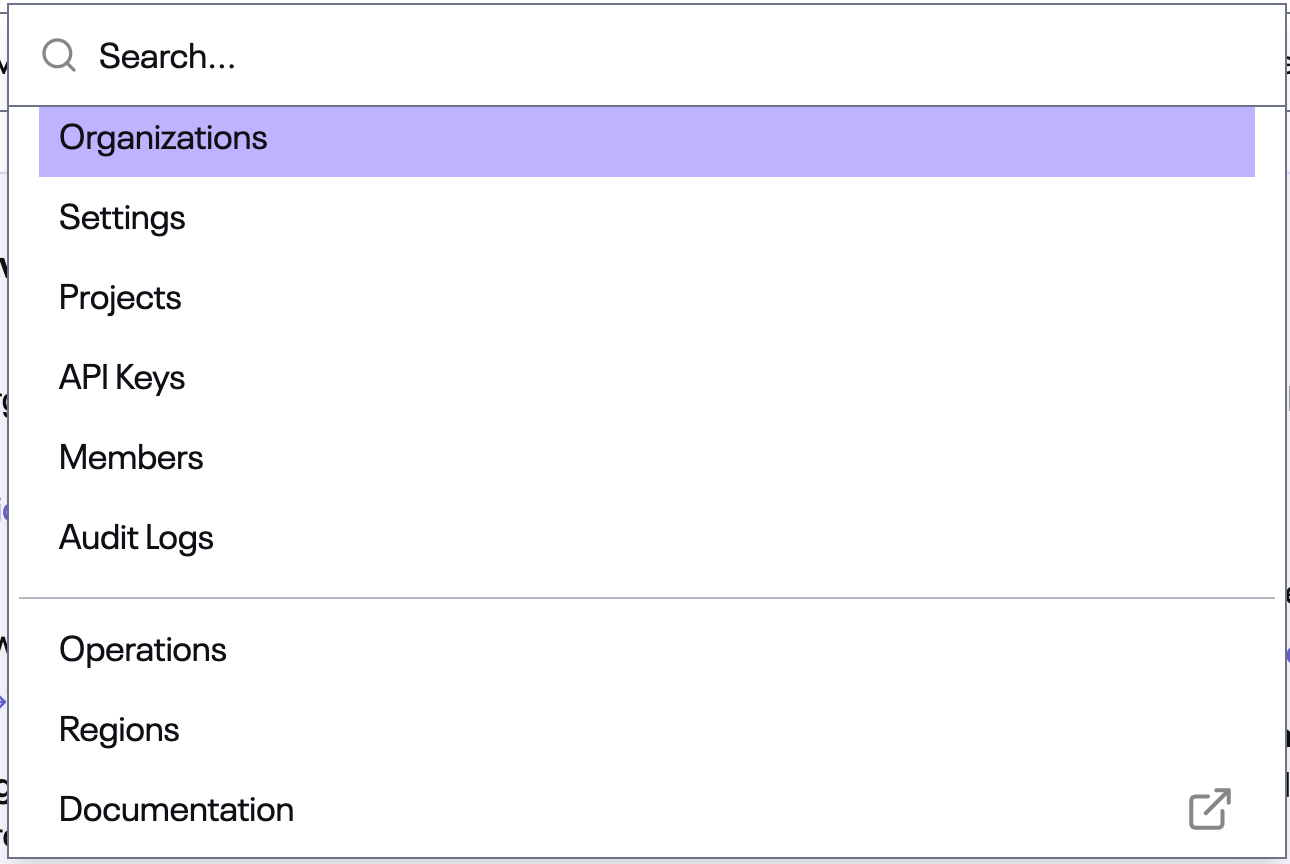The image size is (1290, 864).
Task: View API Keys from the palette
Action: point(123,378)
